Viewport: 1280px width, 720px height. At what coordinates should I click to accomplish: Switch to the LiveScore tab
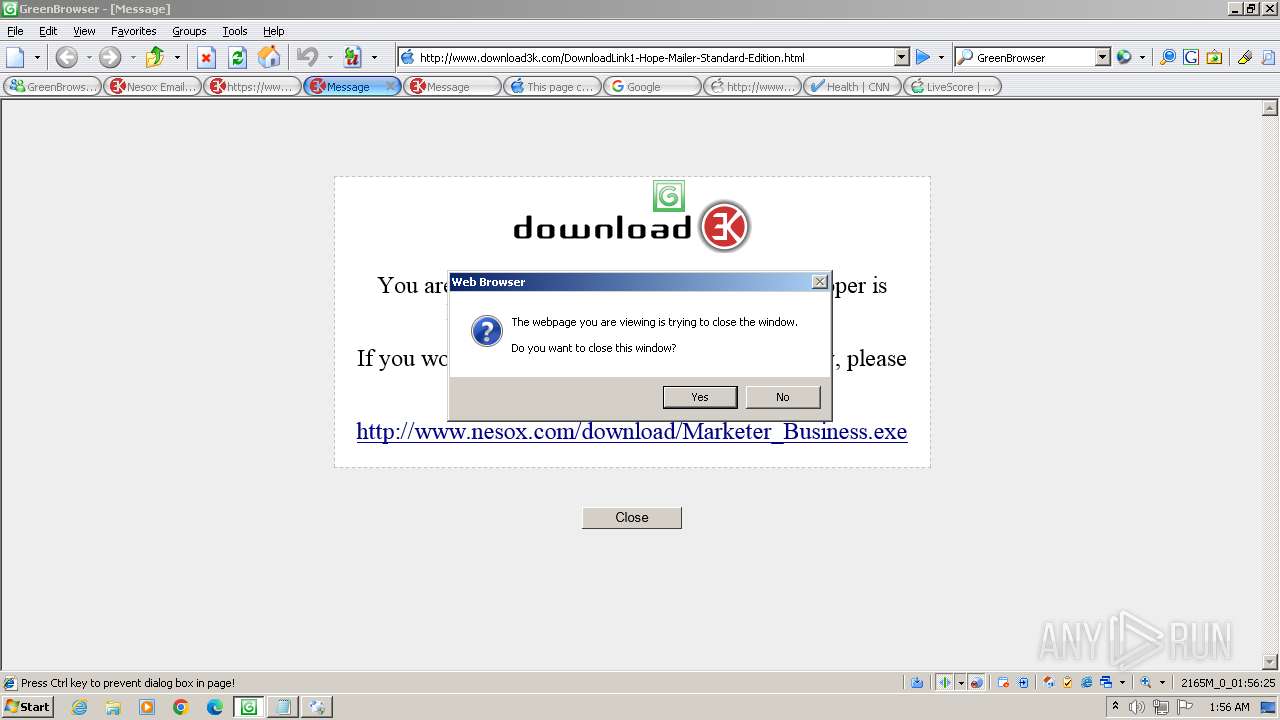tap(953, 87)
